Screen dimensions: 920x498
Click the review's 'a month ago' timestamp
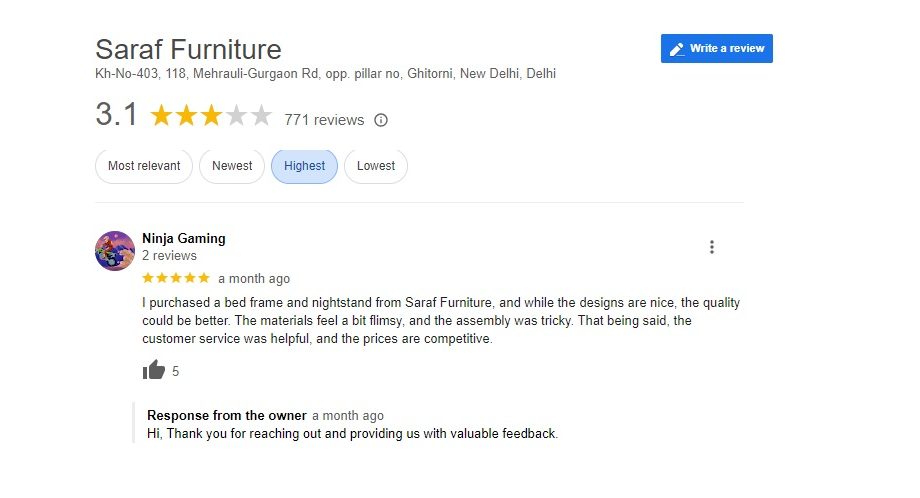click(x=254, y=279)
